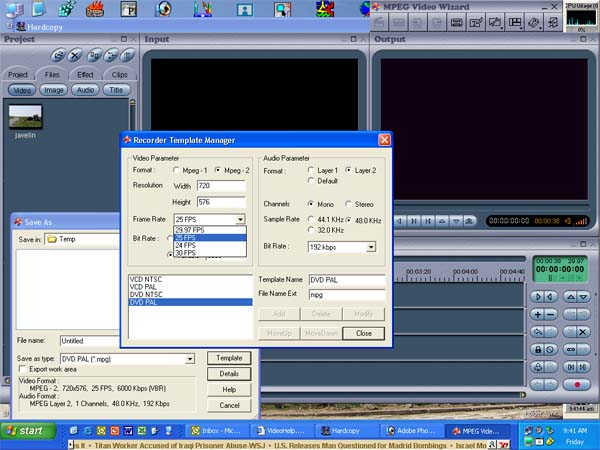The image size is (600, 450).
Task: Click Close in Recorder Template Manager
Action: (x=364, y=333)
